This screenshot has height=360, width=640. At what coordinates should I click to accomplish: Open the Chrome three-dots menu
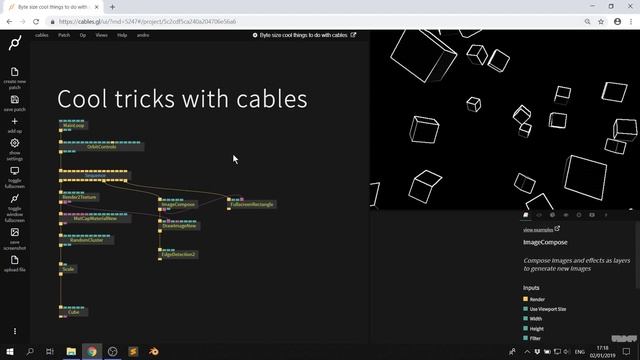coord(631,22)
